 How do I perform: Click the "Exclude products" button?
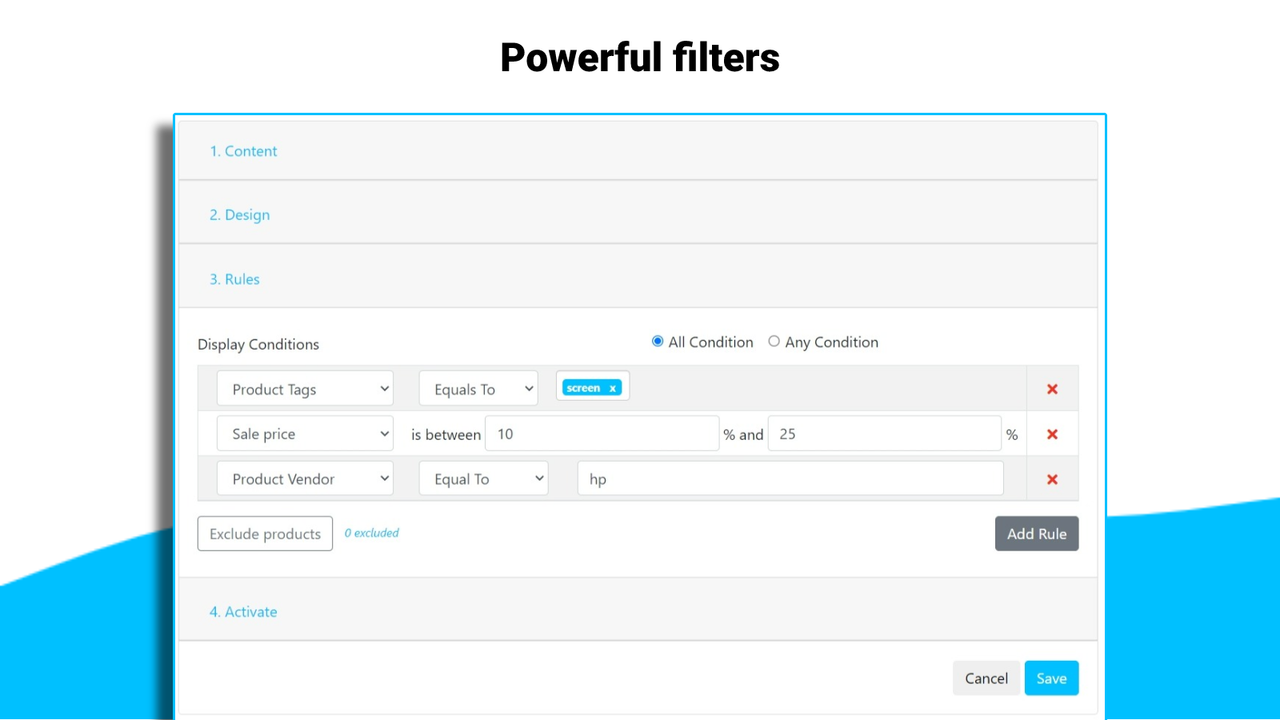264,533
